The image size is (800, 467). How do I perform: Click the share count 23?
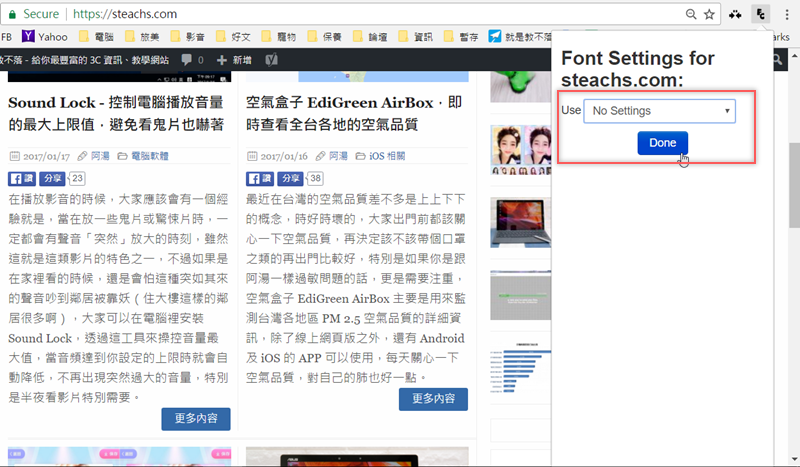(x=77, y=178)
